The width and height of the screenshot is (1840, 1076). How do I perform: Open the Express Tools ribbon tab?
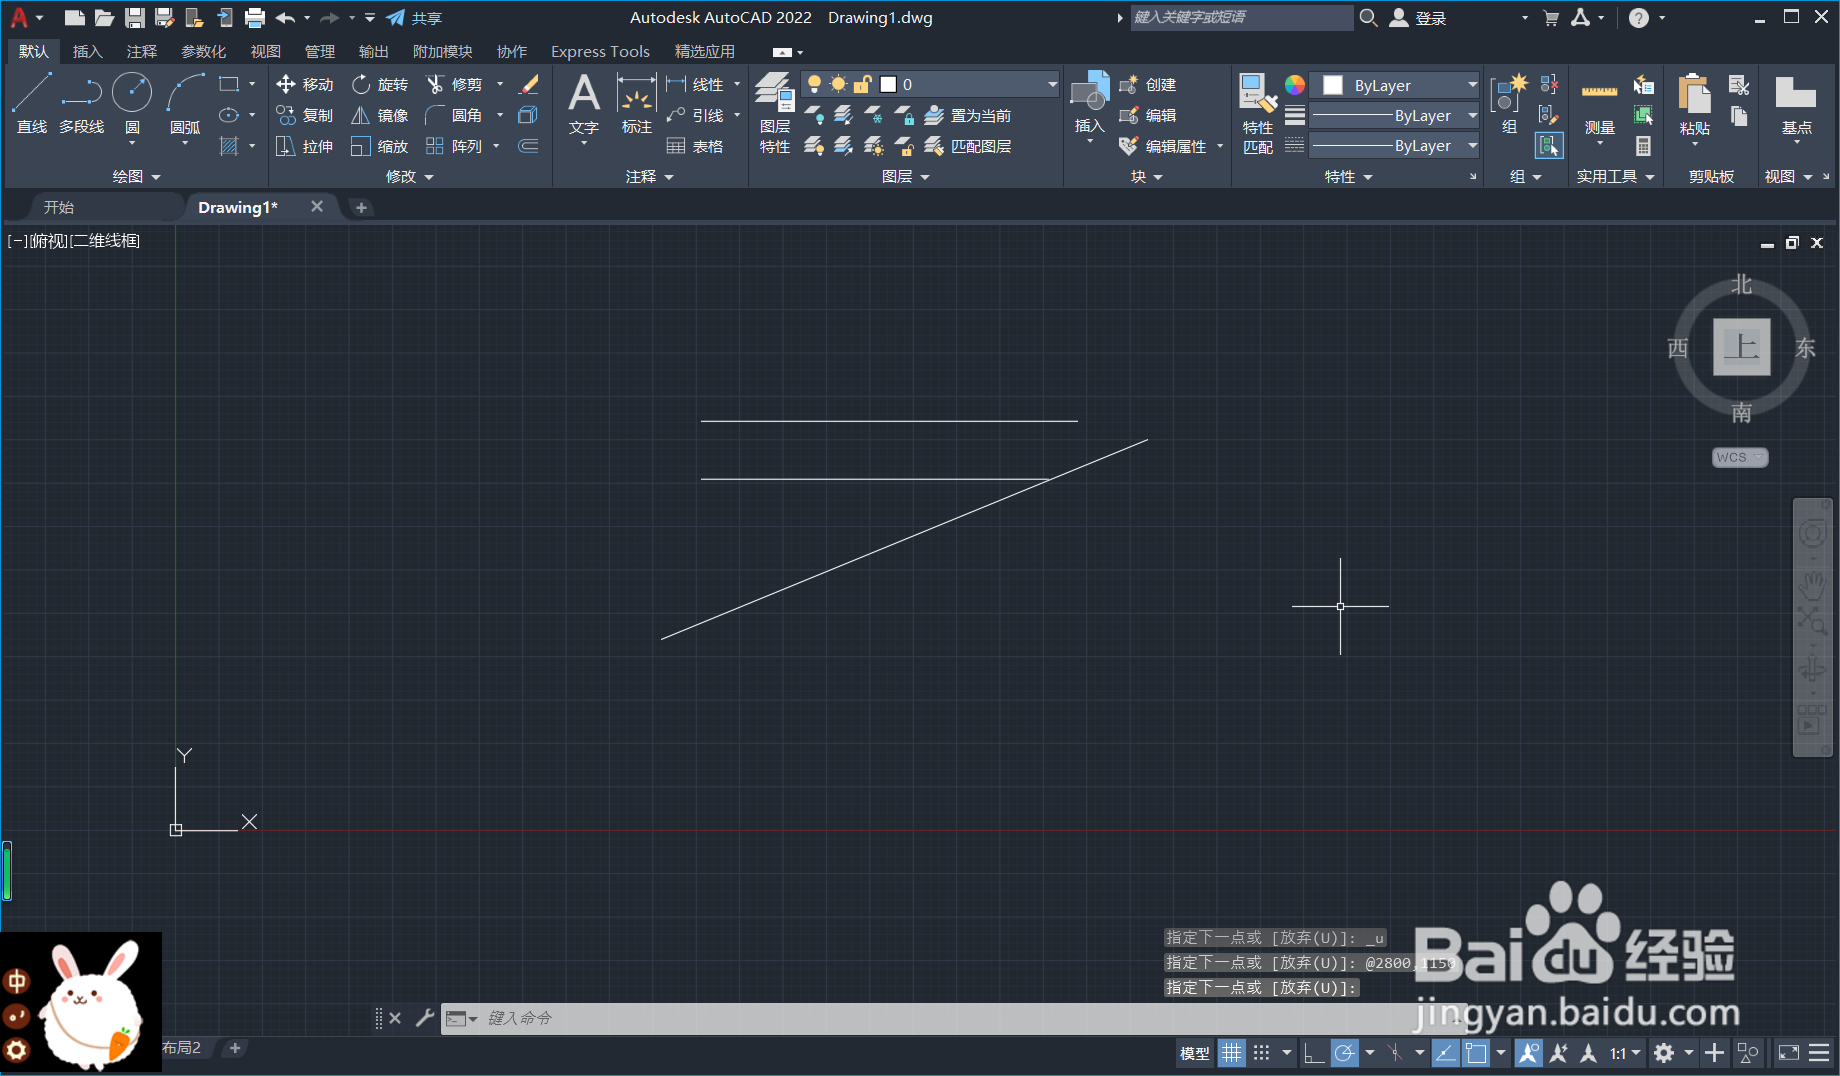pos(600,51)
